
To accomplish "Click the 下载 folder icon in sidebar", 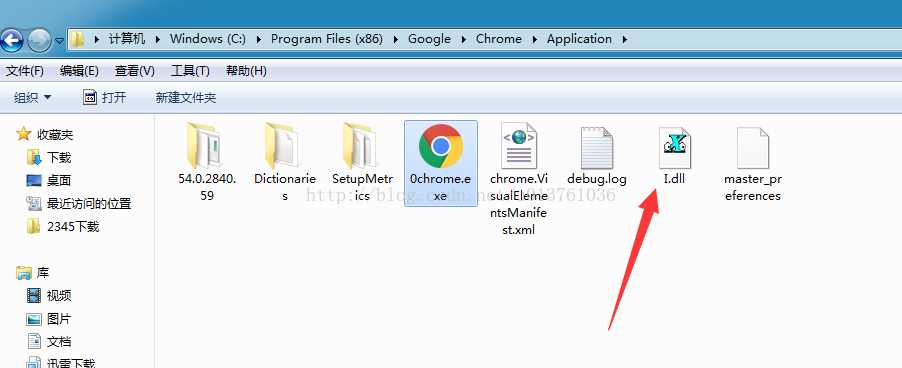I will tap(34, 157).
